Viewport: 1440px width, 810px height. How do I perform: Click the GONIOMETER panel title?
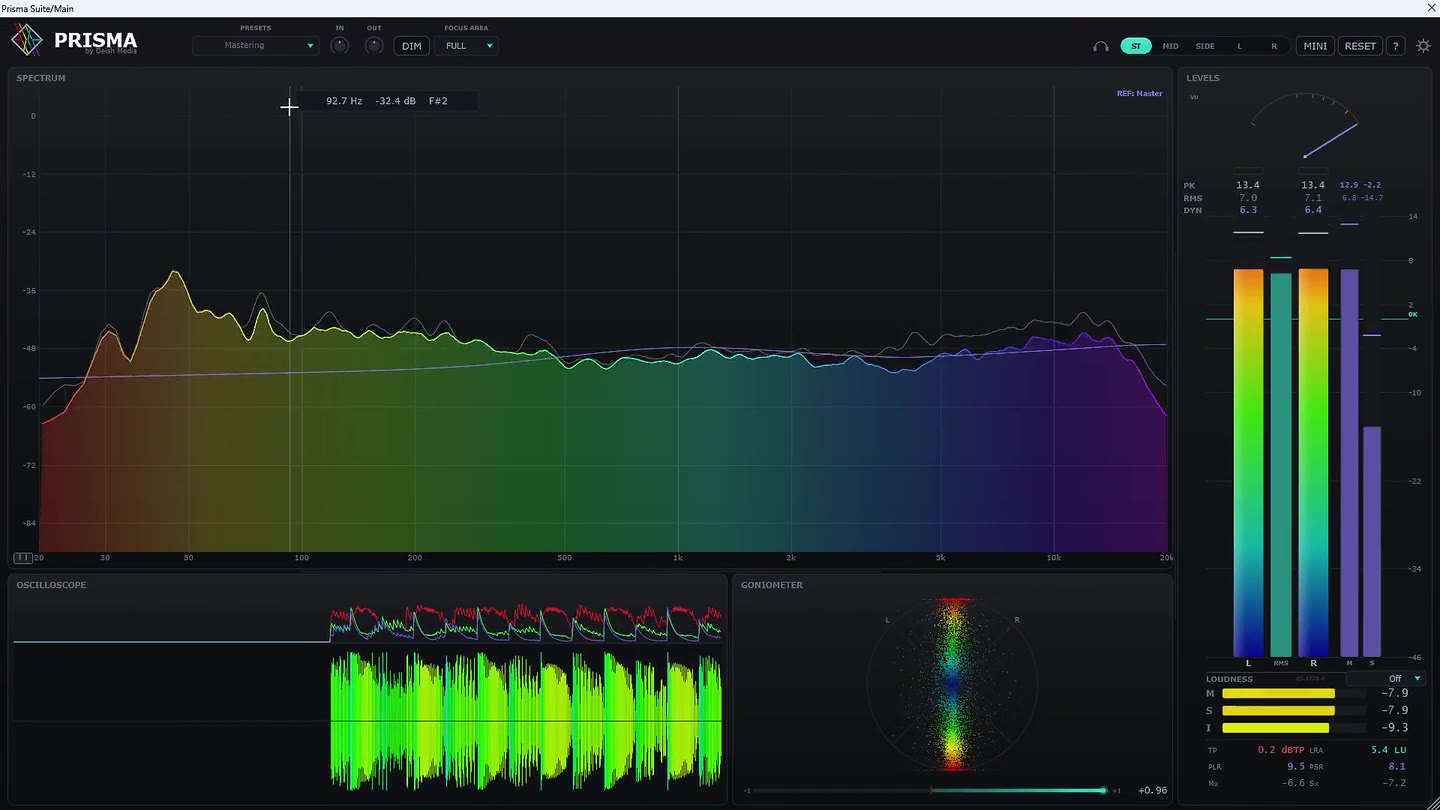pyautogui.click(x=772, y=585)
